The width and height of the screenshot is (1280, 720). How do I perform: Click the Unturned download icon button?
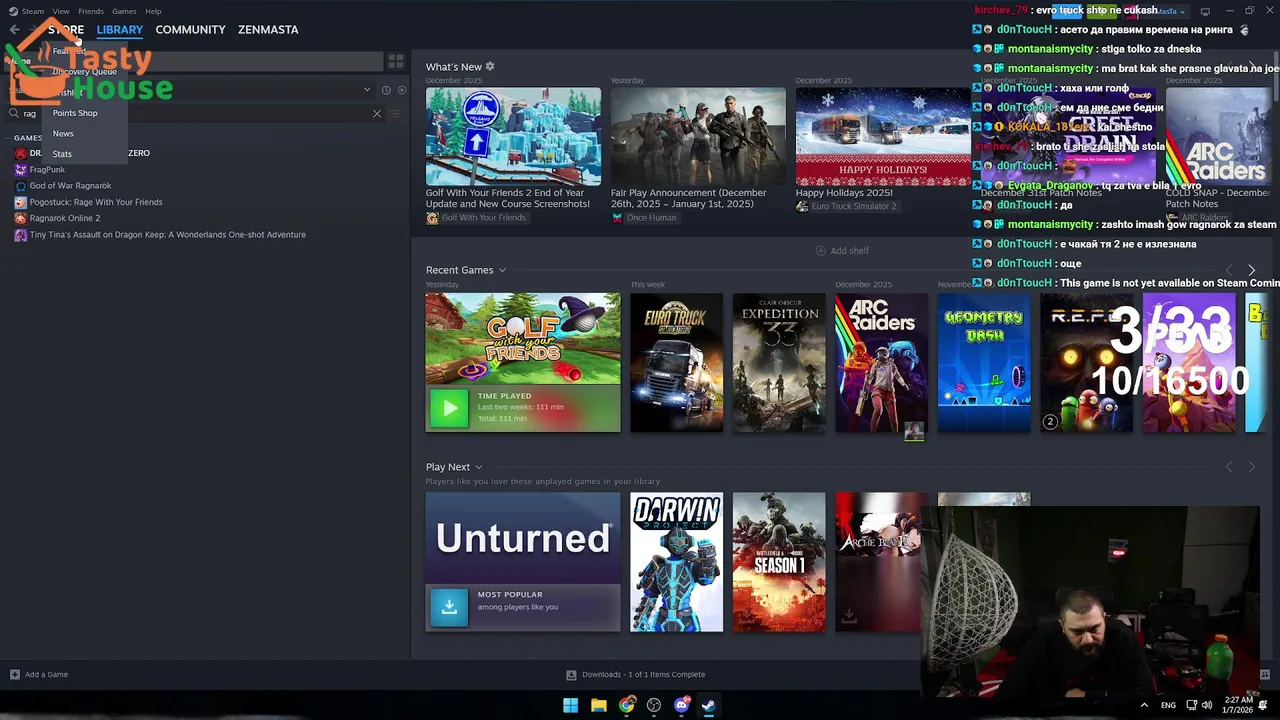449,607
